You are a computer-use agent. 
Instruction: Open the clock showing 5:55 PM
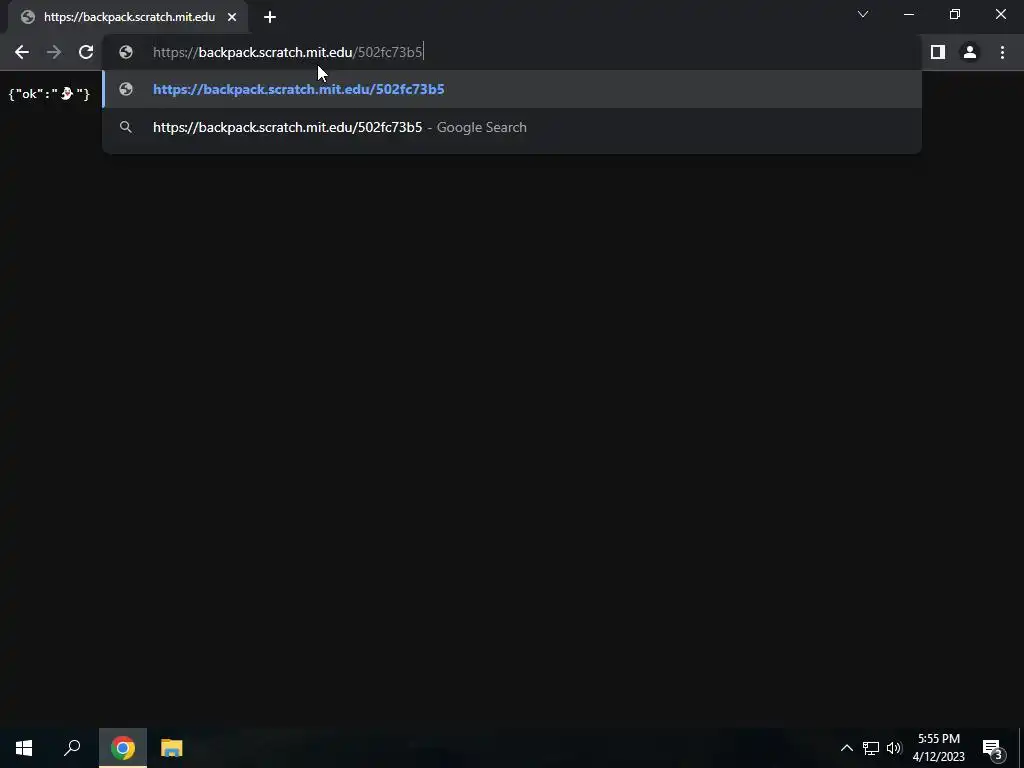(x=938, y=748)
